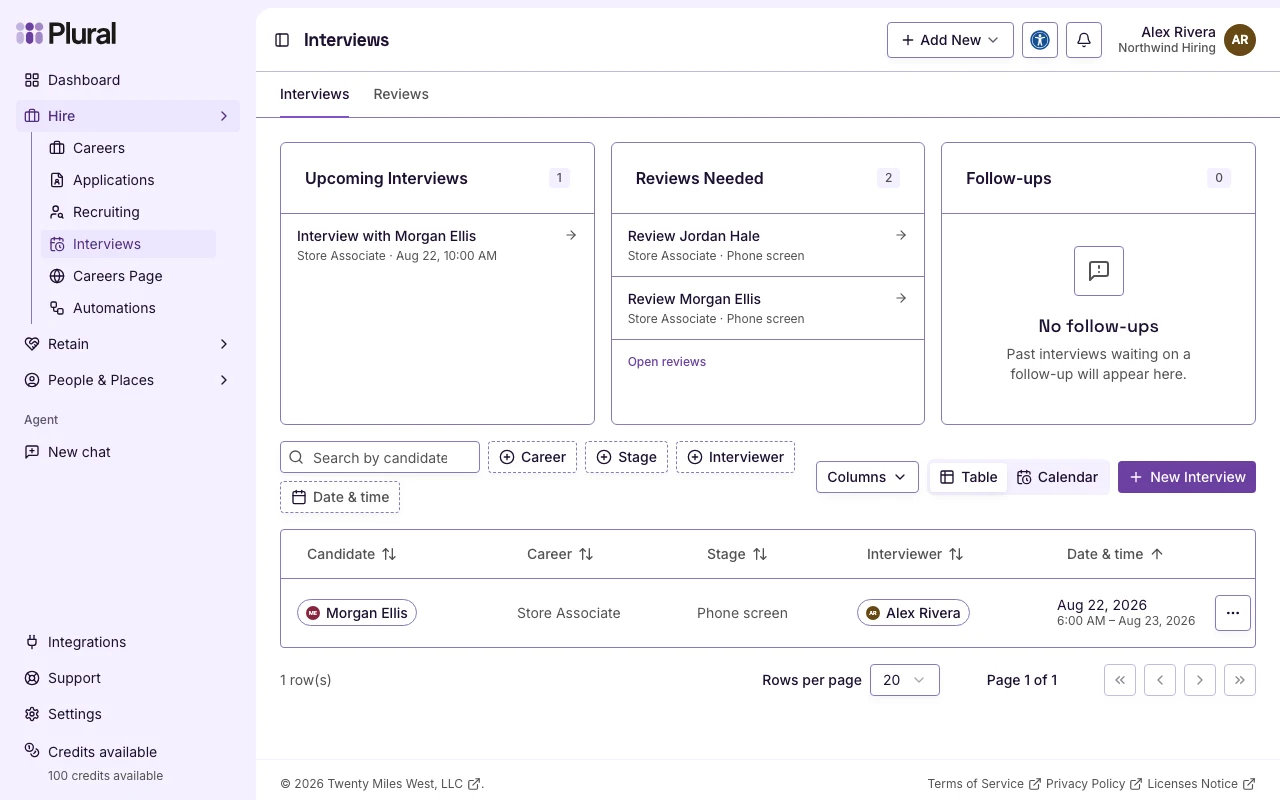Go to first page of results

click(1120, 680)
